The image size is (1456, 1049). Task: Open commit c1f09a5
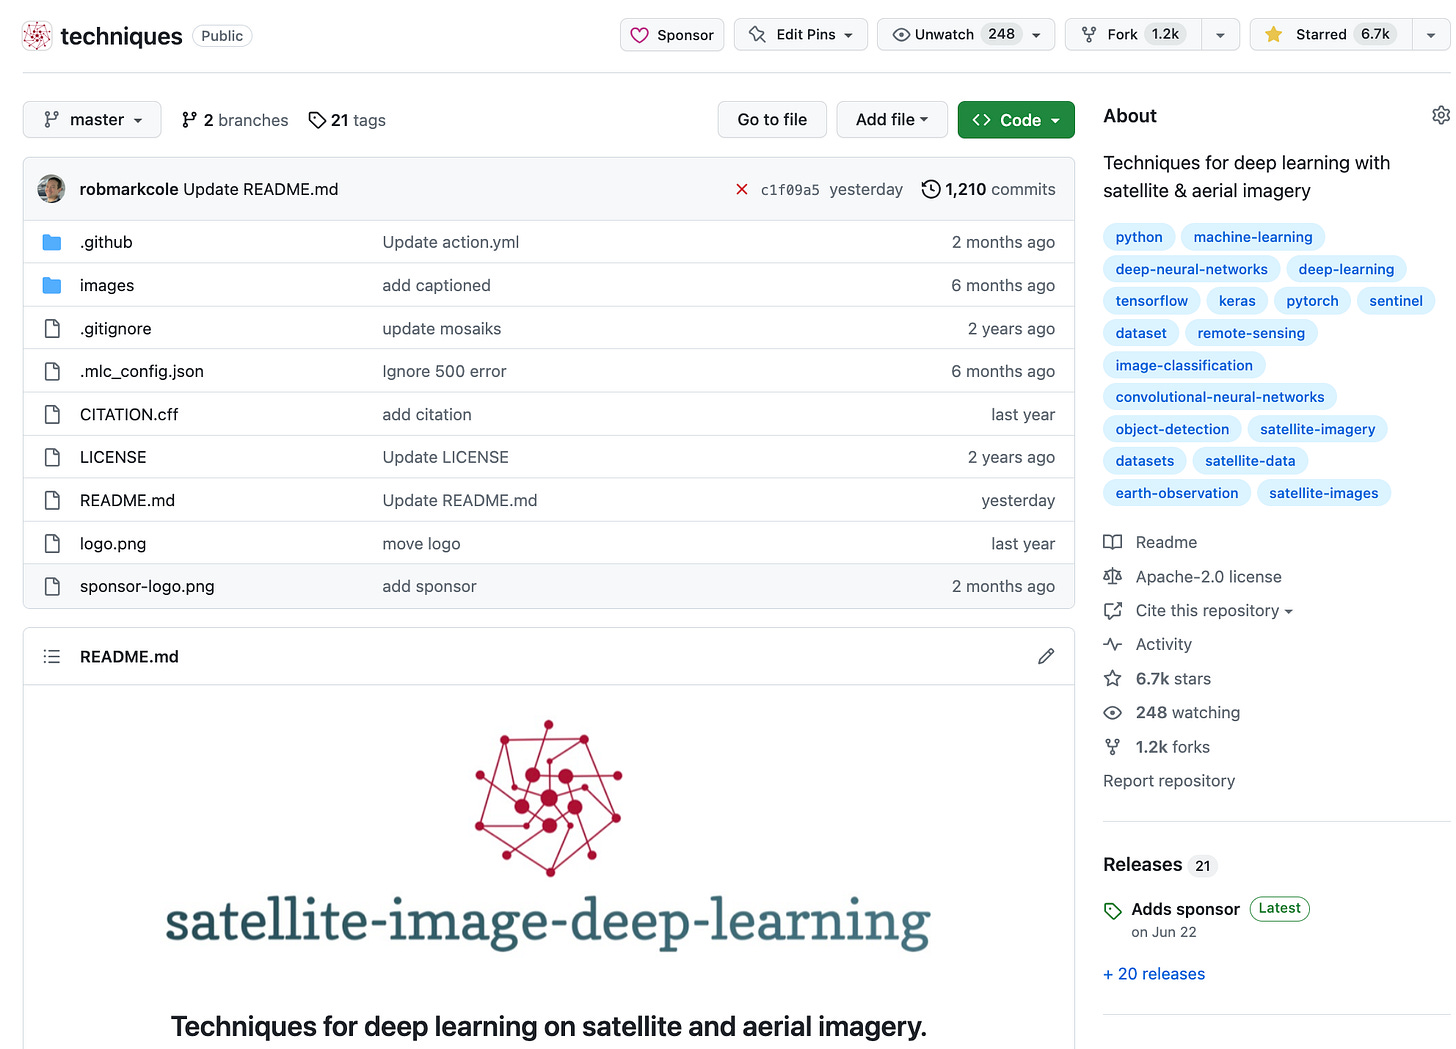789,189
